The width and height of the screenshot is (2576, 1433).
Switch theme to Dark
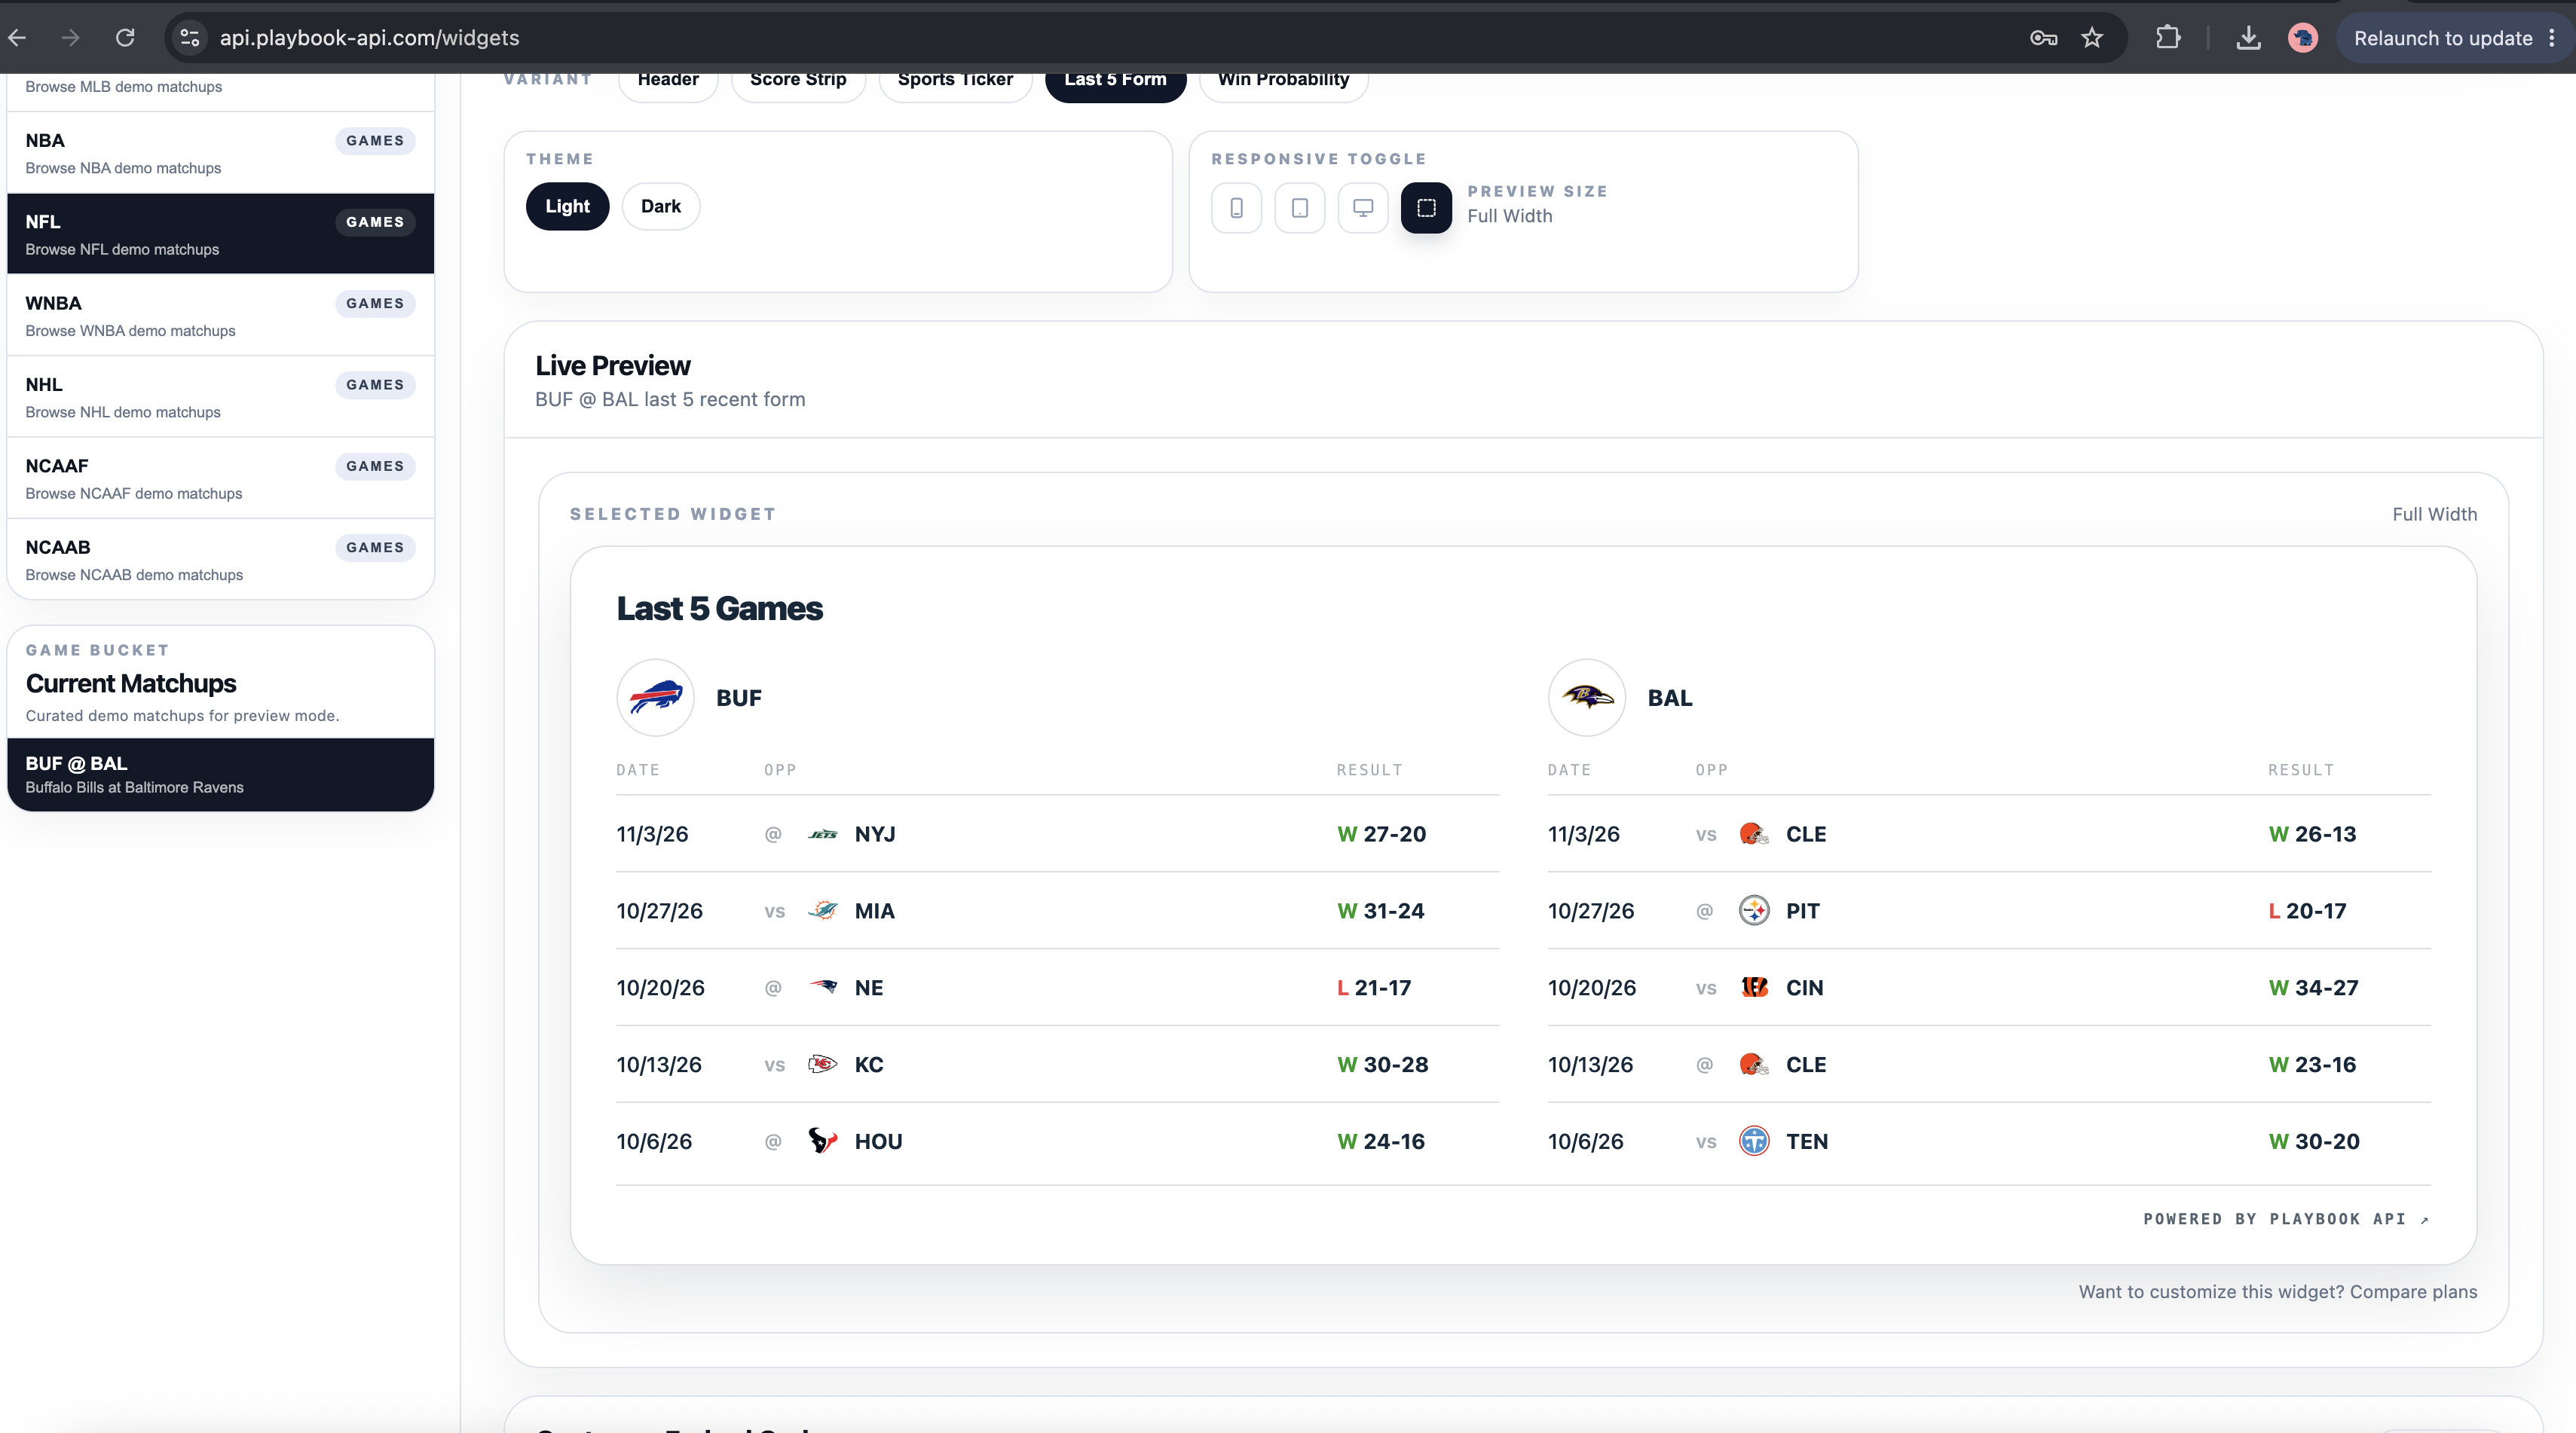[660, 206]
